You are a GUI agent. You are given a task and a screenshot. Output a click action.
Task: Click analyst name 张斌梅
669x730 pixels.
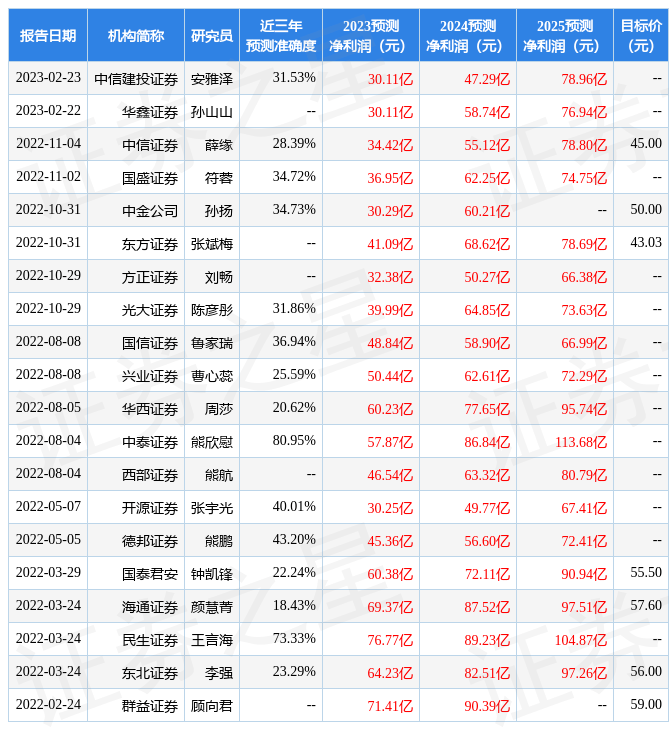pyautogui.click(x=212, y=244)
